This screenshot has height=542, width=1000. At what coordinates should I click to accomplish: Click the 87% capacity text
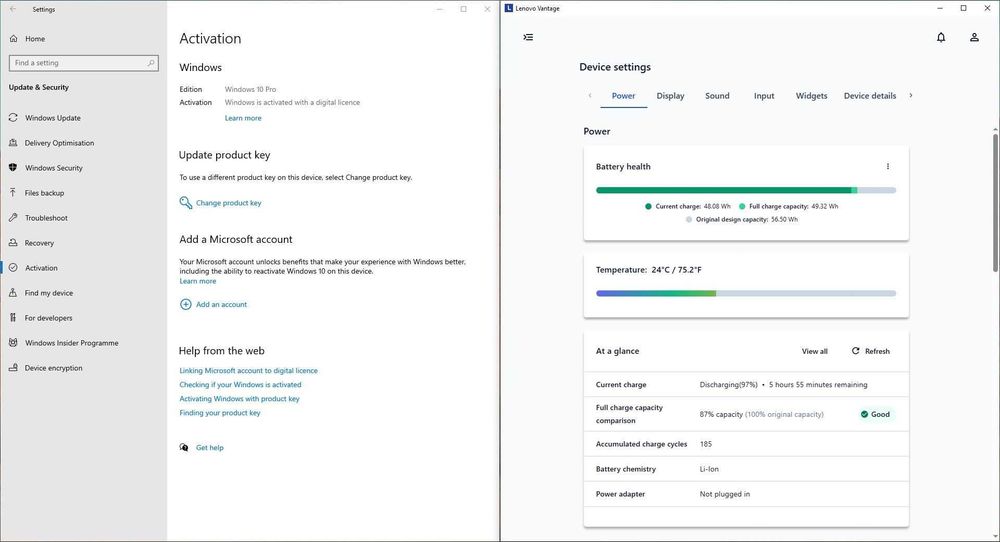coord(721,414)
